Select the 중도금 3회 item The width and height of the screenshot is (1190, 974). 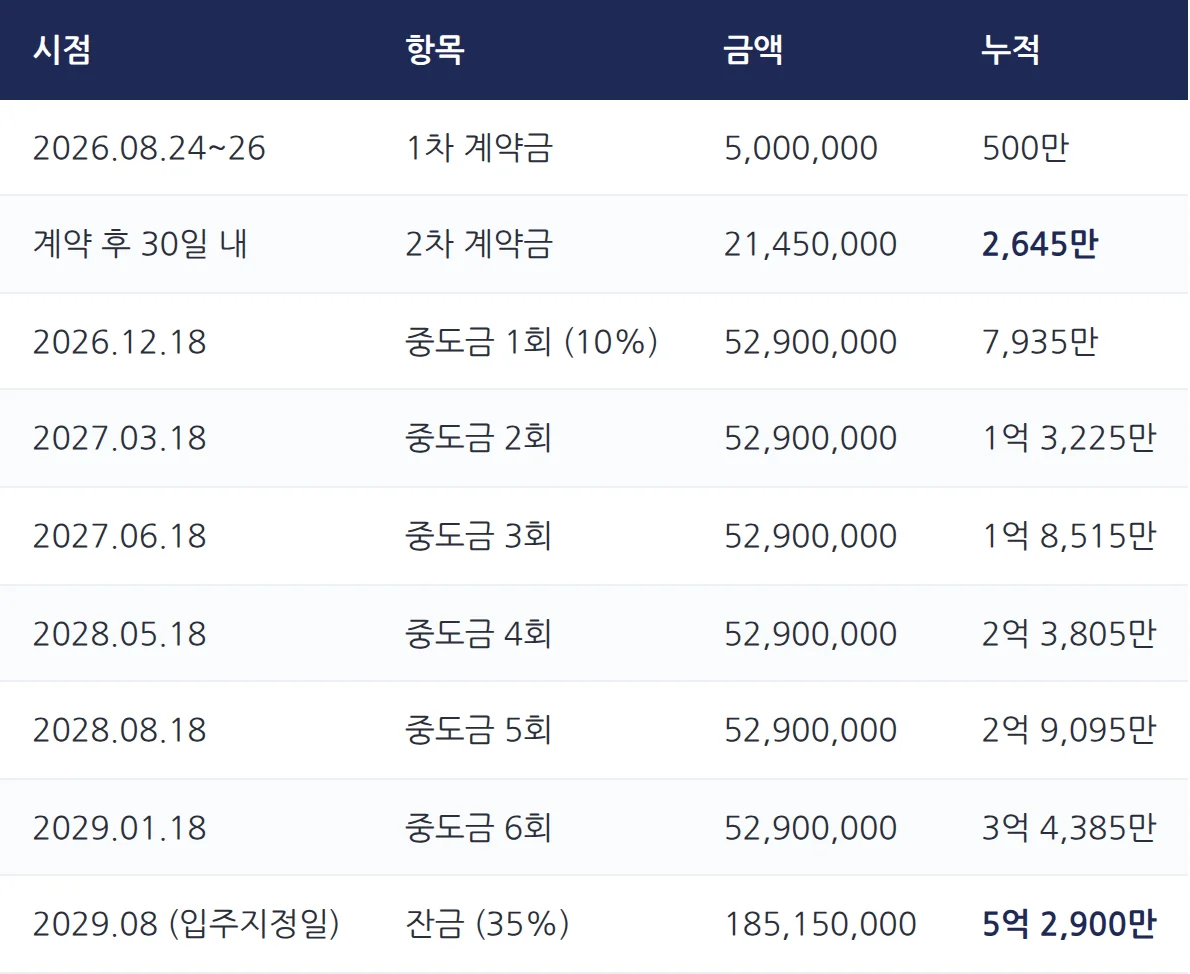click(x=478, y=536)
